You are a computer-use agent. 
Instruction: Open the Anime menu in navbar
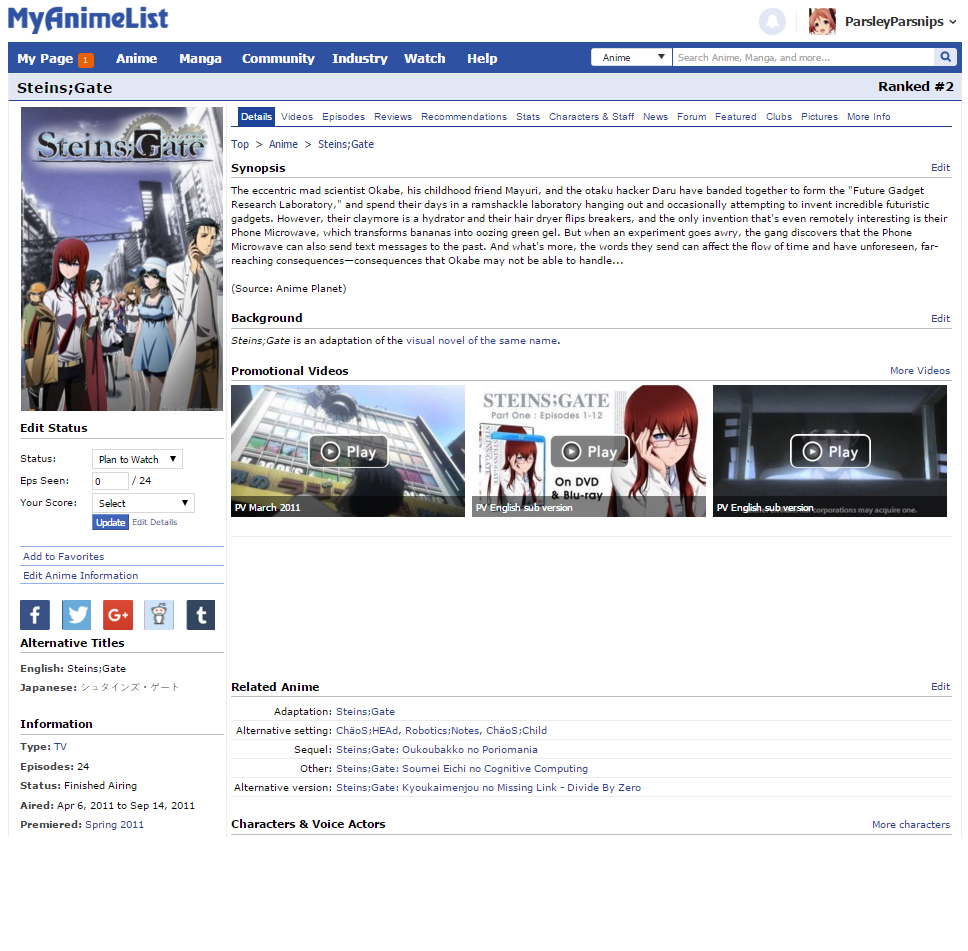coord(136,59)
